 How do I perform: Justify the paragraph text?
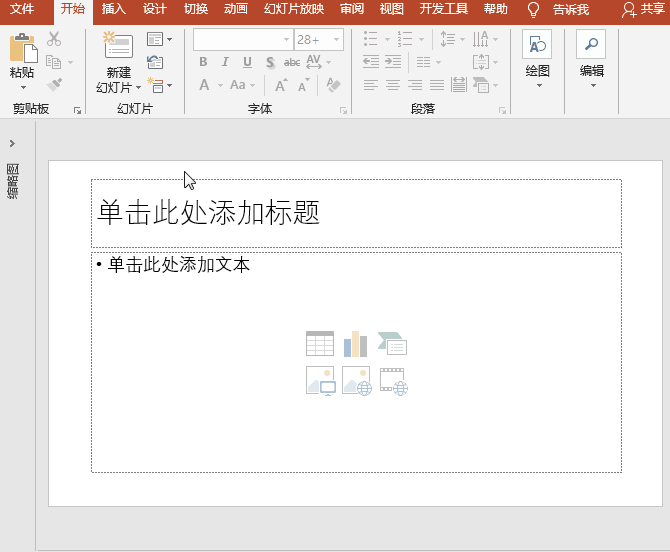(437, 85)
